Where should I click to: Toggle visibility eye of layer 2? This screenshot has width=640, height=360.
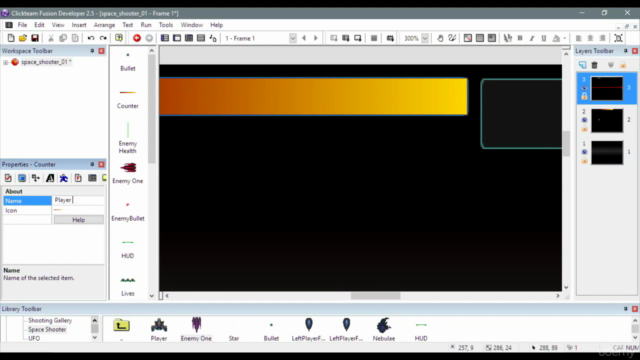(584, 120)
